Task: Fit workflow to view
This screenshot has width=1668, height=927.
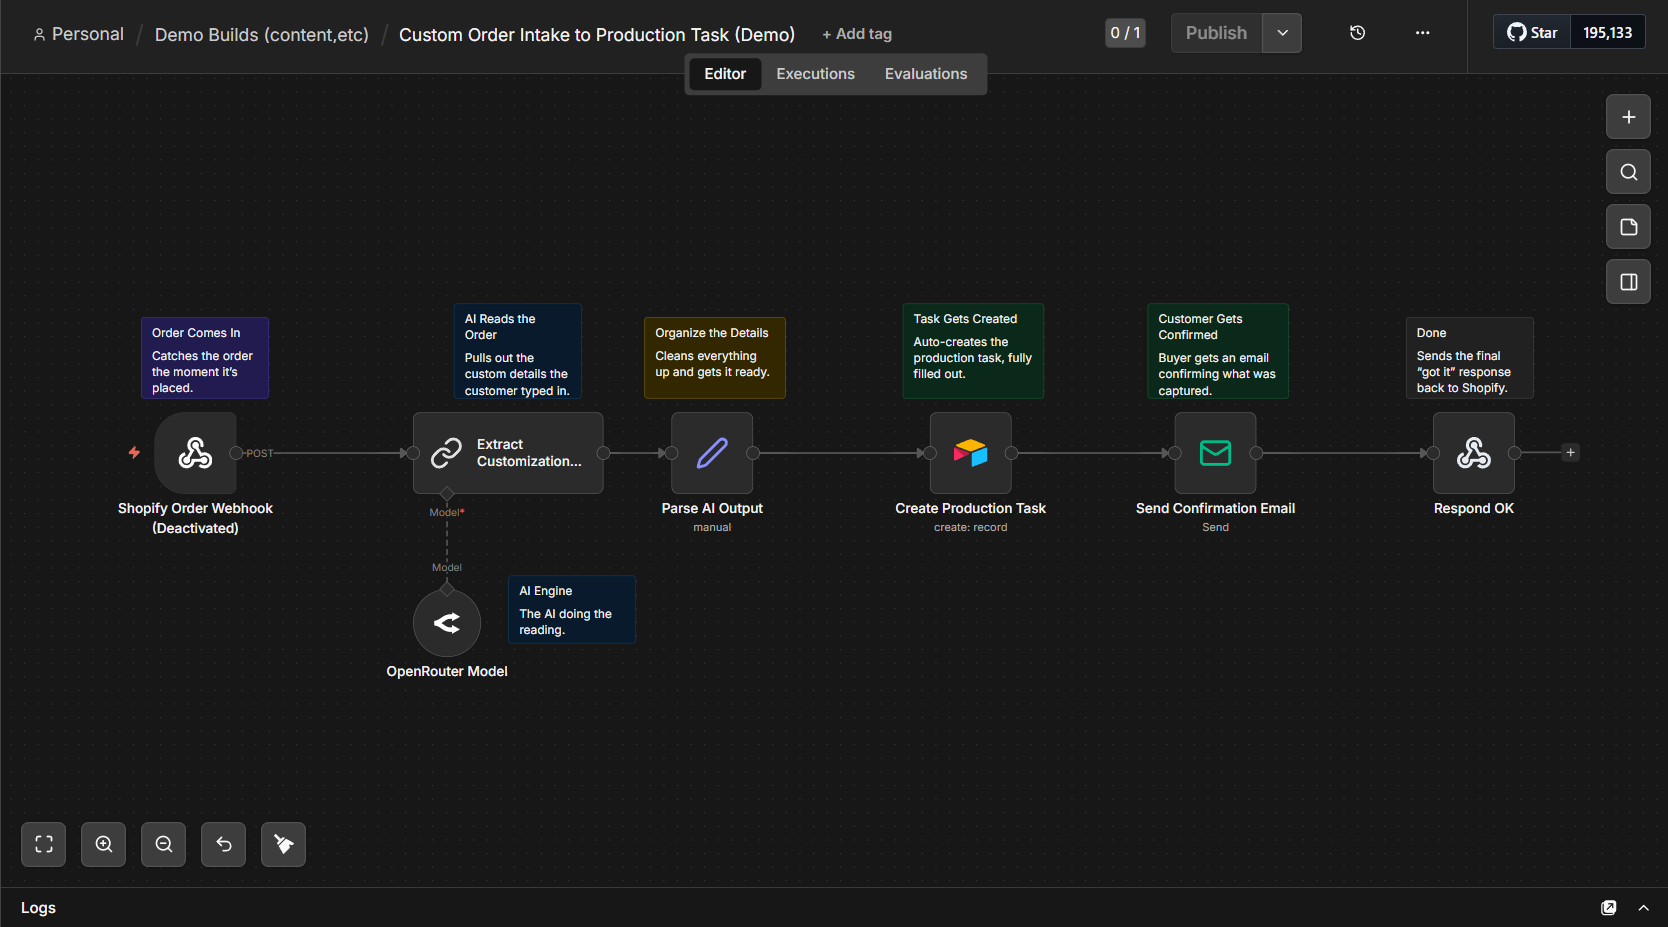Action: click(44, 844)
